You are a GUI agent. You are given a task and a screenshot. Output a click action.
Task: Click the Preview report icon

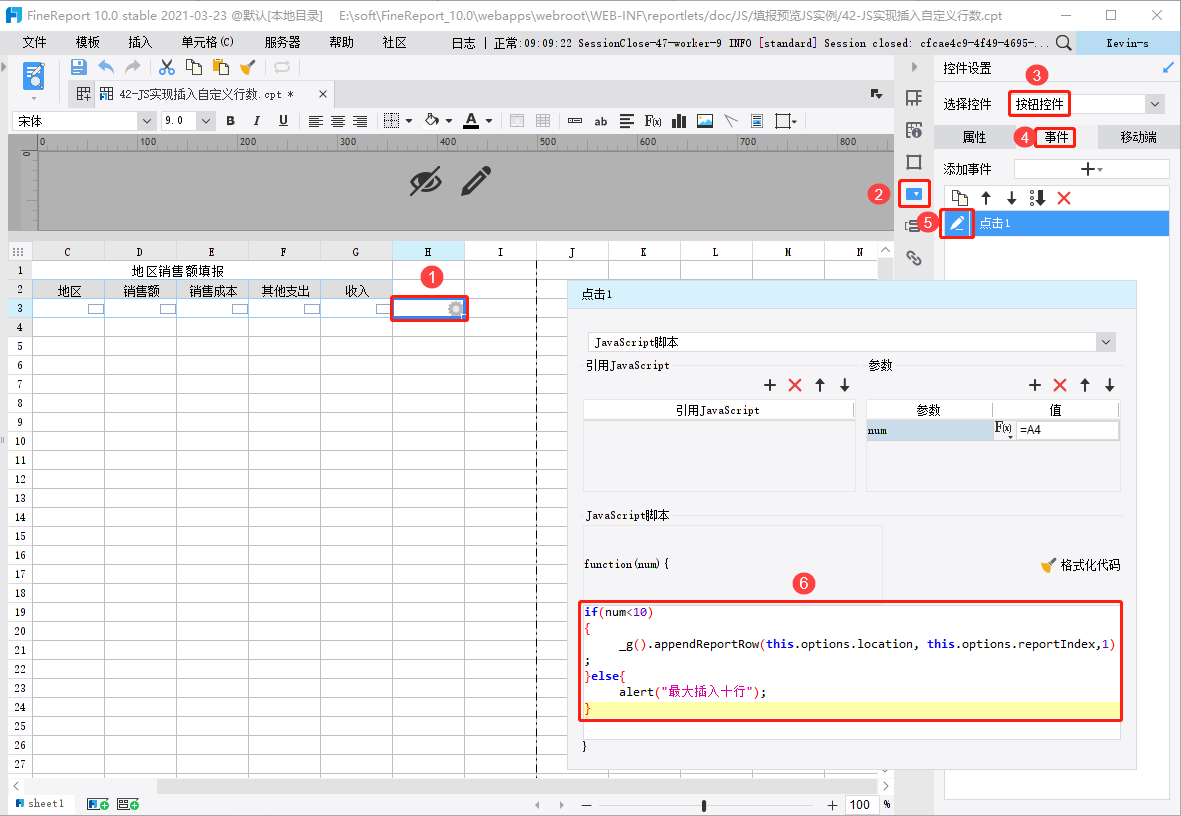coord(34,77)
